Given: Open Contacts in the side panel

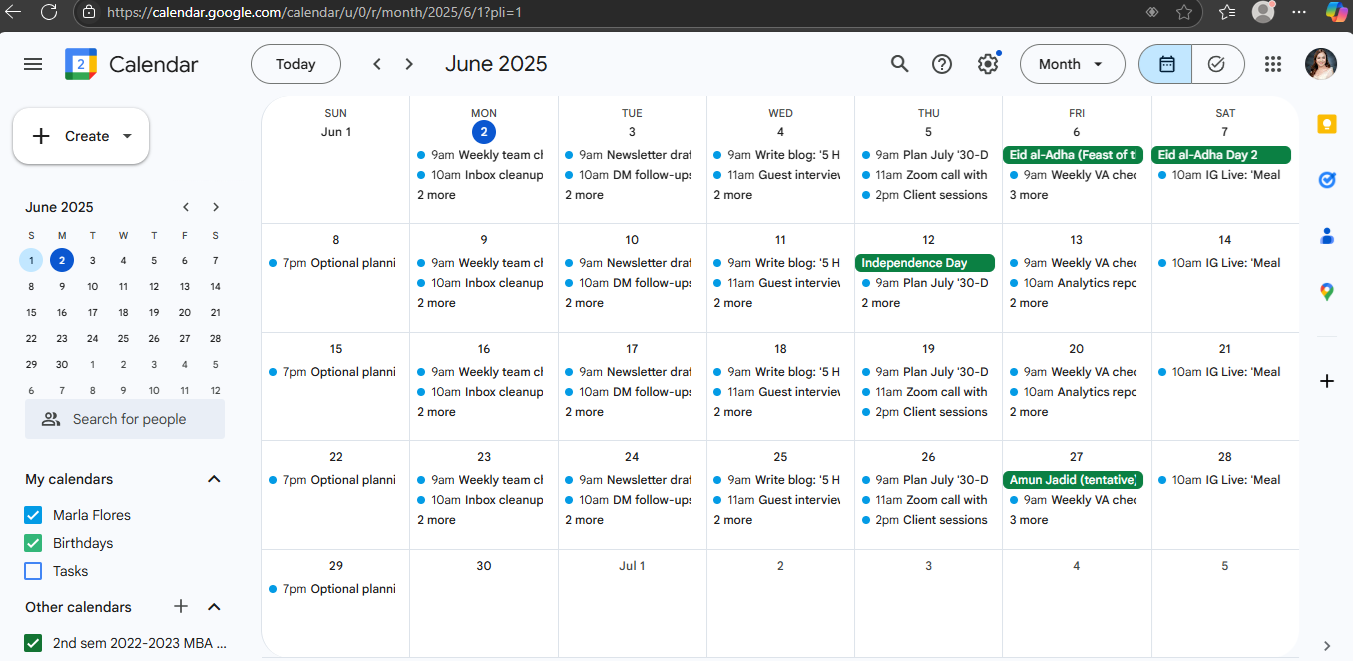Looking at the screenshot, I should [1327, 236].
